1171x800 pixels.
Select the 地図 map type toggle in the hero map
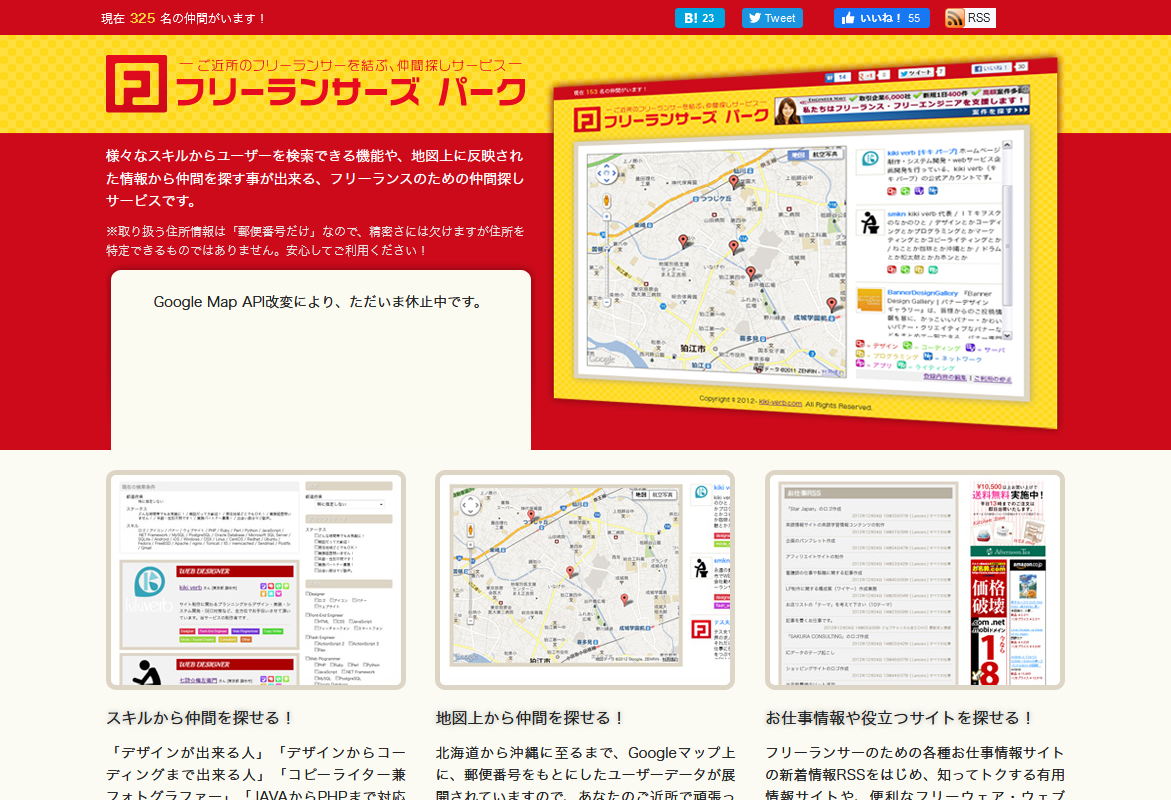pos(797,156)
